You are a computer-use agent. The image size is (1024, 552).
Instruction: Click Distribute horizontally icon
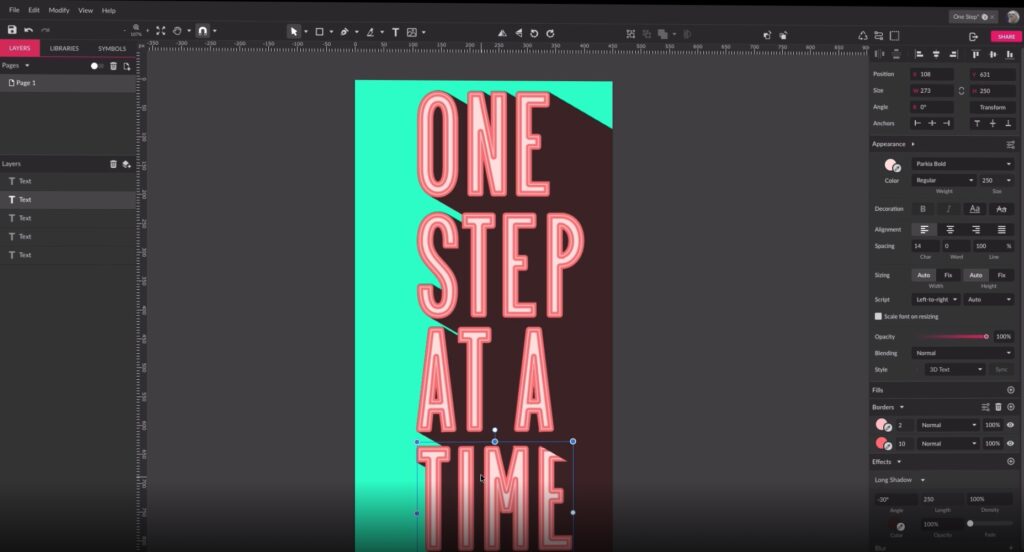(x=880, y=54)
